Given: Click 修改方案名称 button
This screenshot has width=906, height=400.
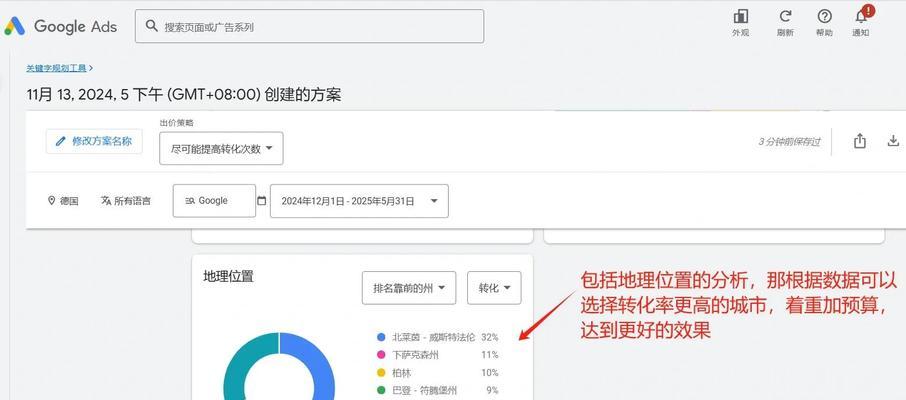Looking at the screenshot, I should pos(94,141).
